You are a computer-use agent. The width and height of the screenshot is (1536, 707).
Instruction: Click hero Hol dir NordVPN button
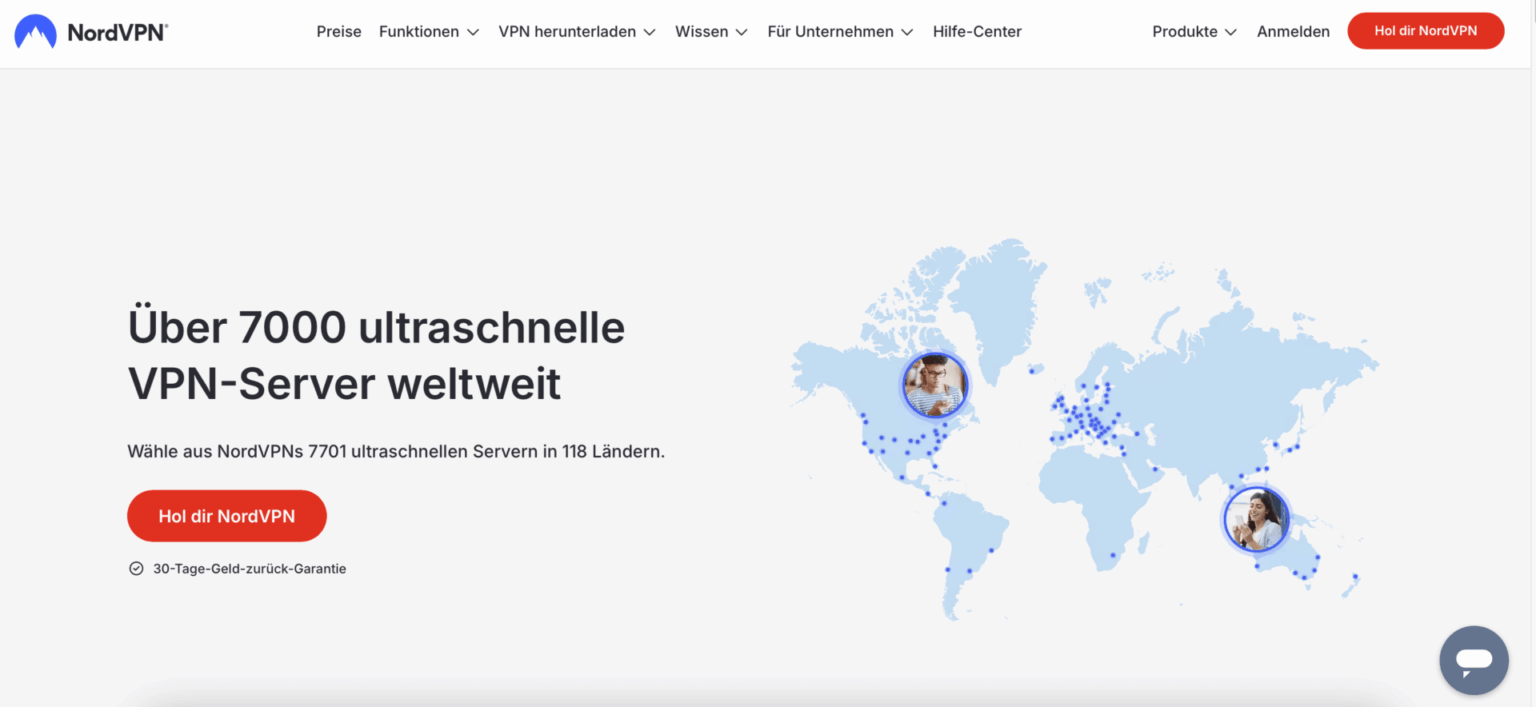coord(227,516)
